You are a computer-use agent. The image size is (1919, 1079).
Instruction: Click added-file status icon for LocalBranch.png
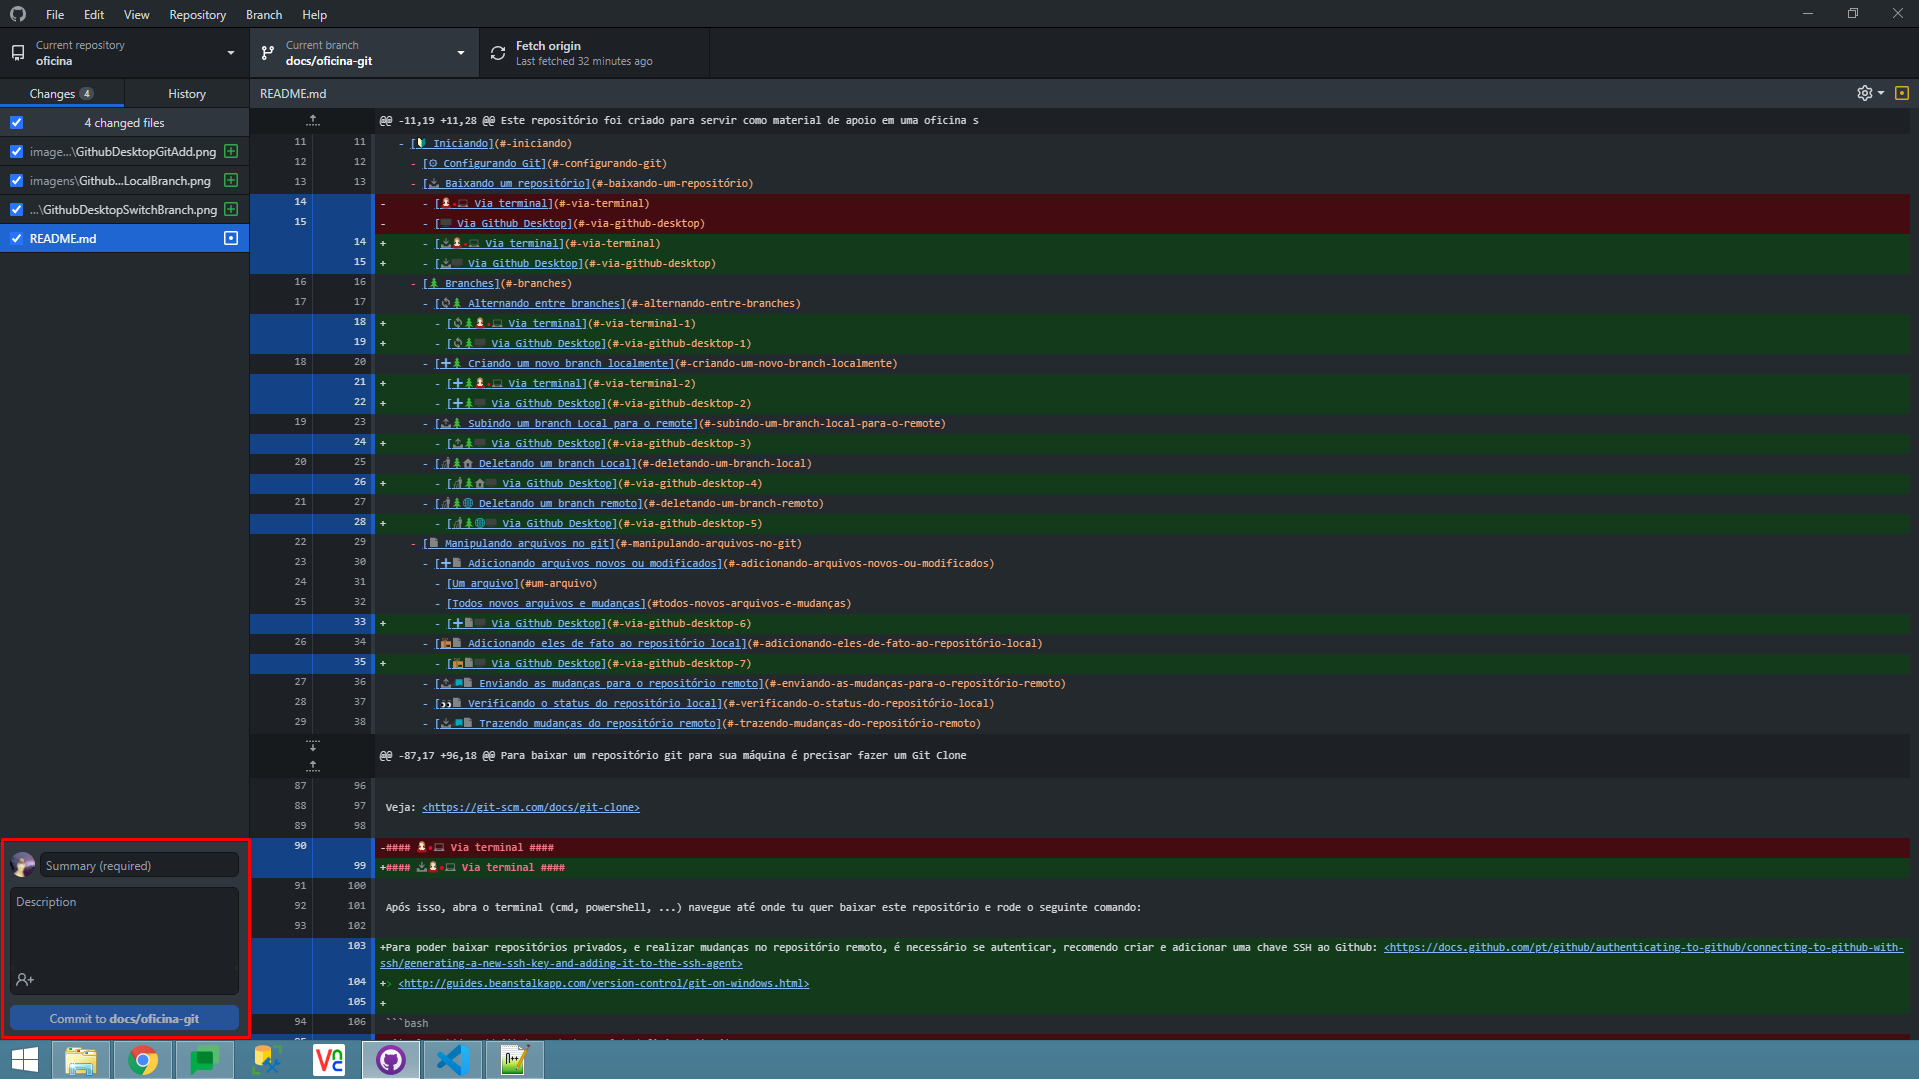coord(231,180)
